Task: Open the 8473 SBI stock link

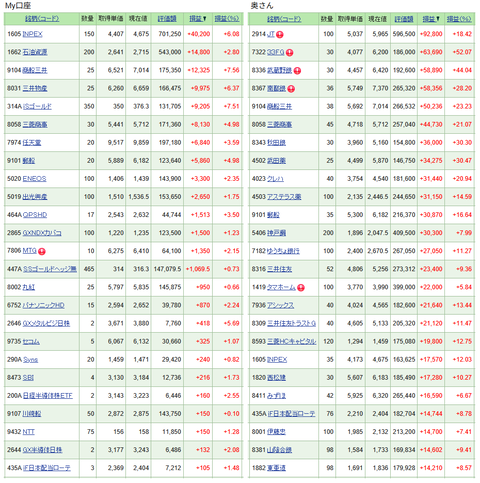Action: tap(28, 378)
